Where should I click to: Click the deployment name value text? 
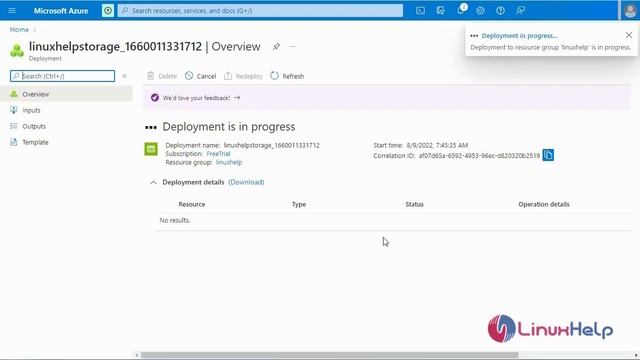pyautogui.click(x=272, y=145)
